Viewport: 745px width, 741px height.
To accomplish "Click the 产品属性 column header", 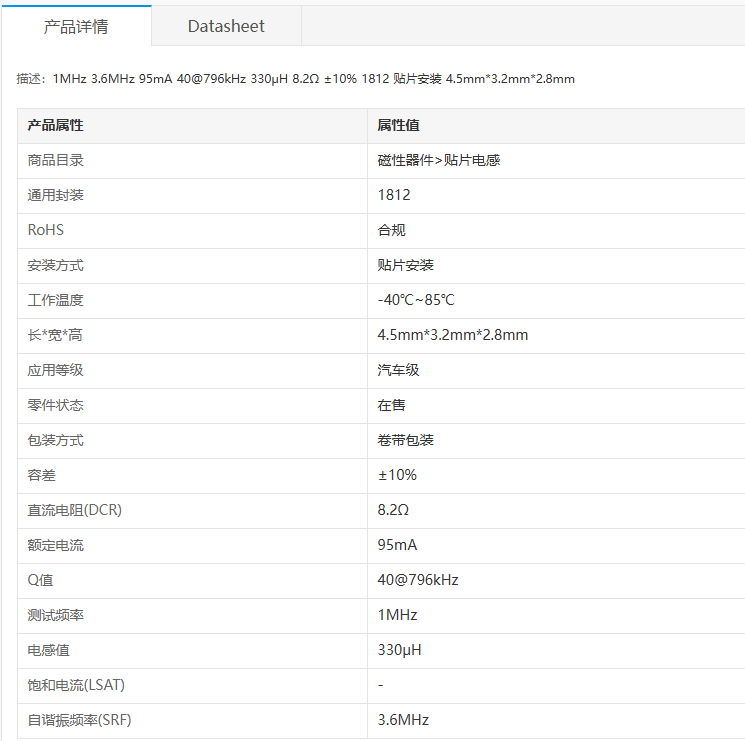I will tap(55, 125).
